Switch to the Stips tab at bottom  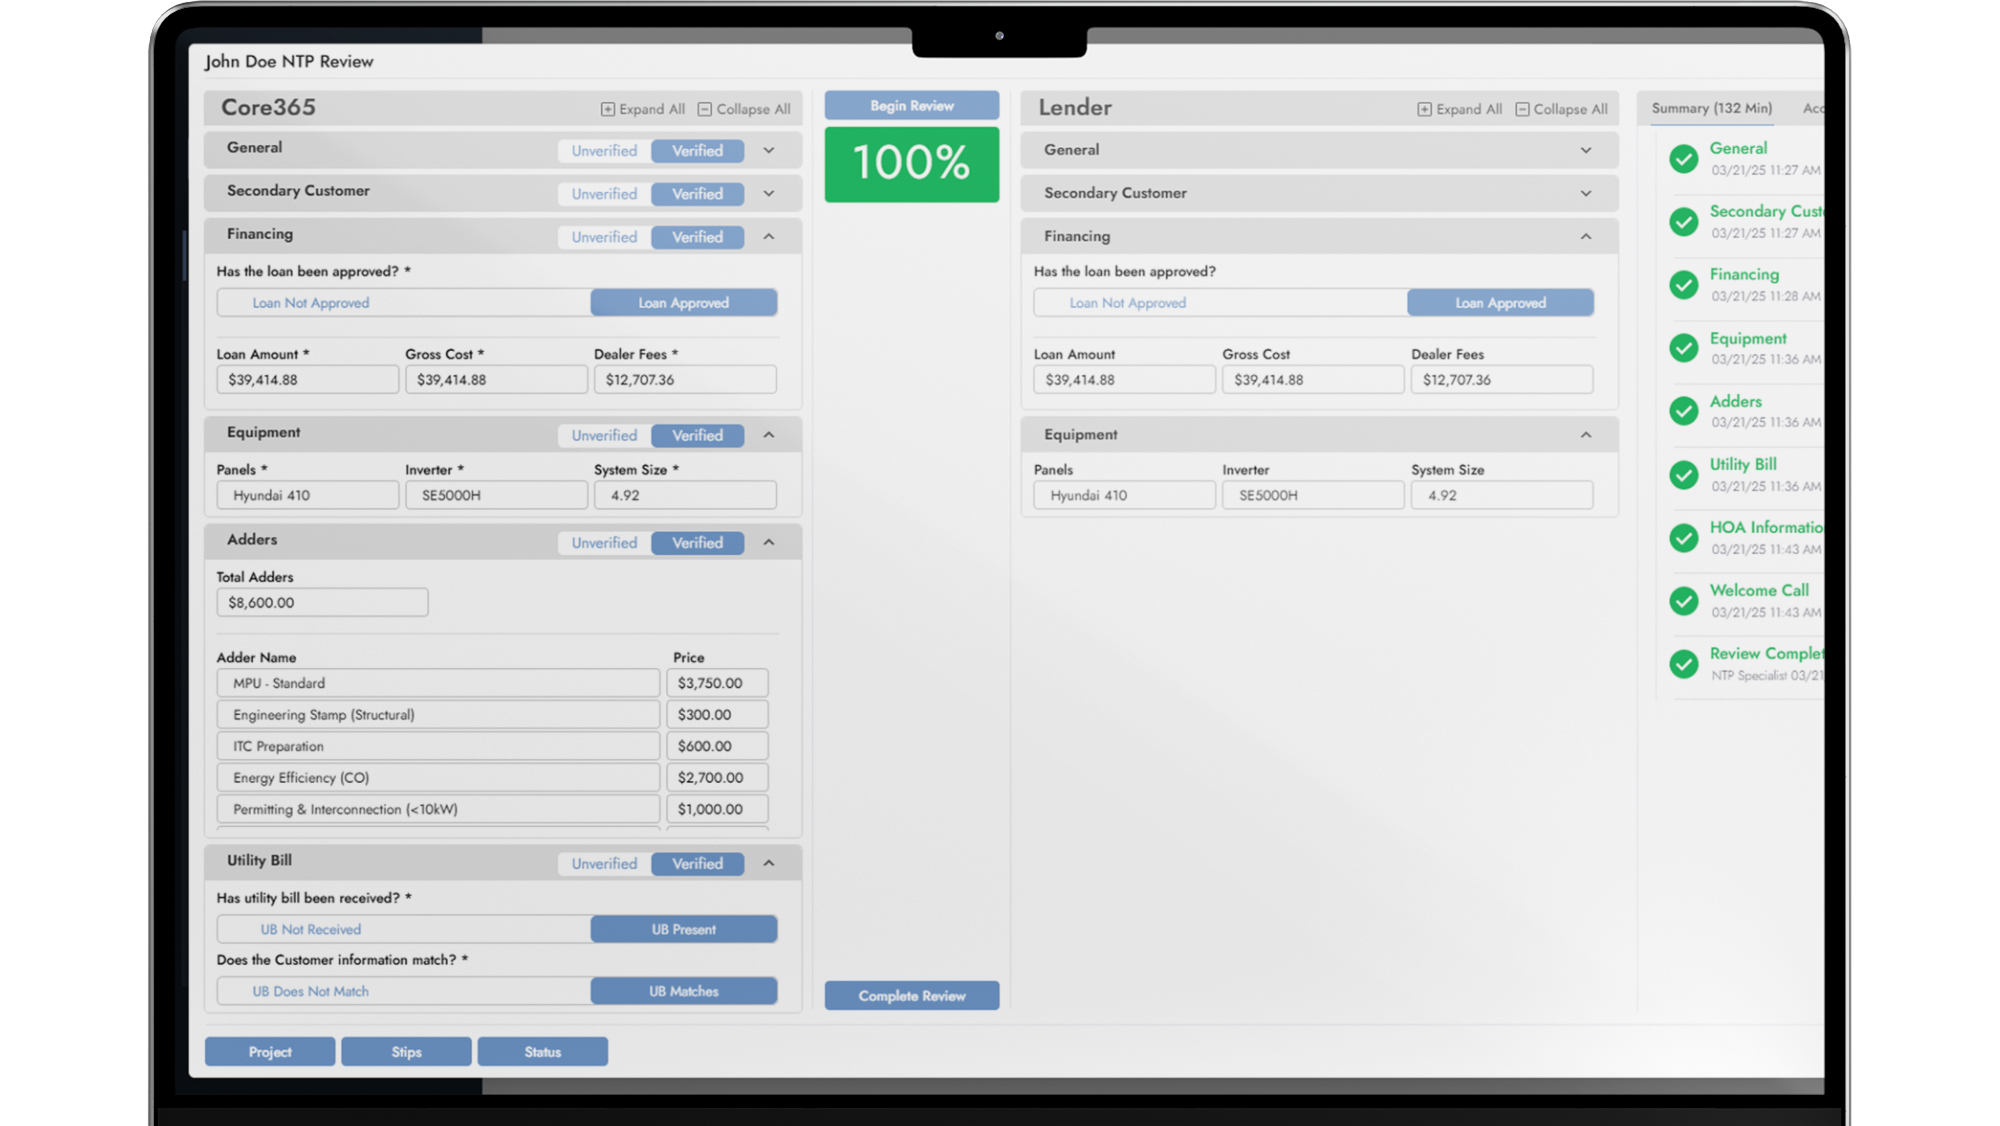pyautogui.click(x=406, y=1052)
